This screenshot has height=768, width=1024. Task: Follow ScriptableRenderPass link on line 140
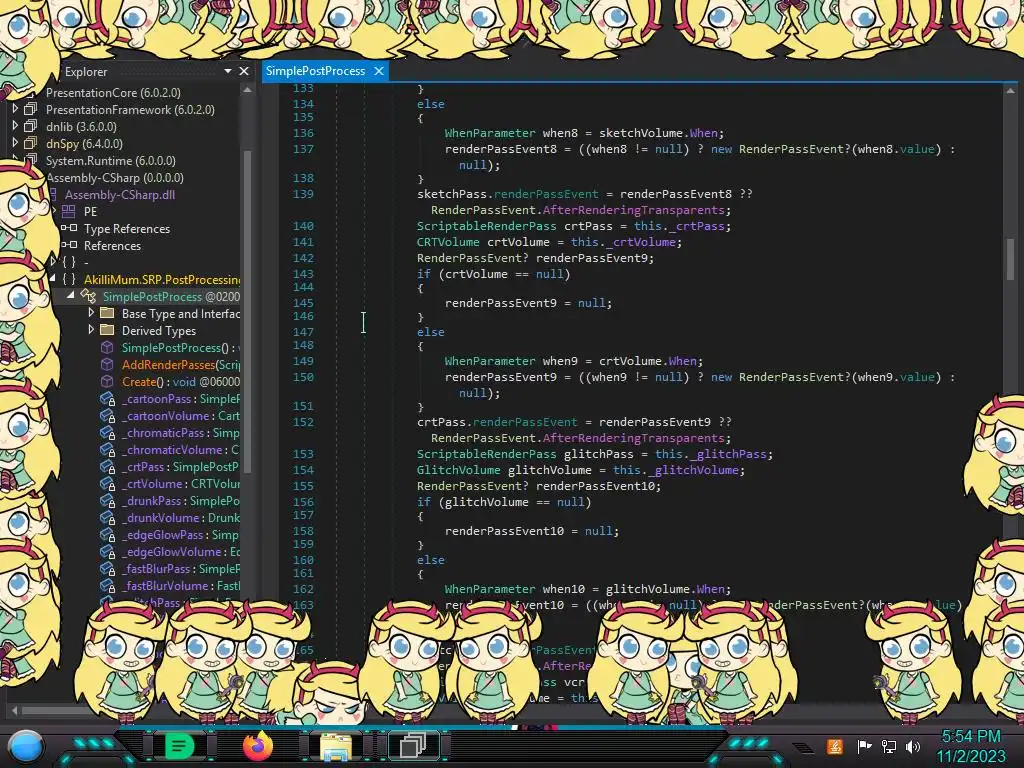487,226
